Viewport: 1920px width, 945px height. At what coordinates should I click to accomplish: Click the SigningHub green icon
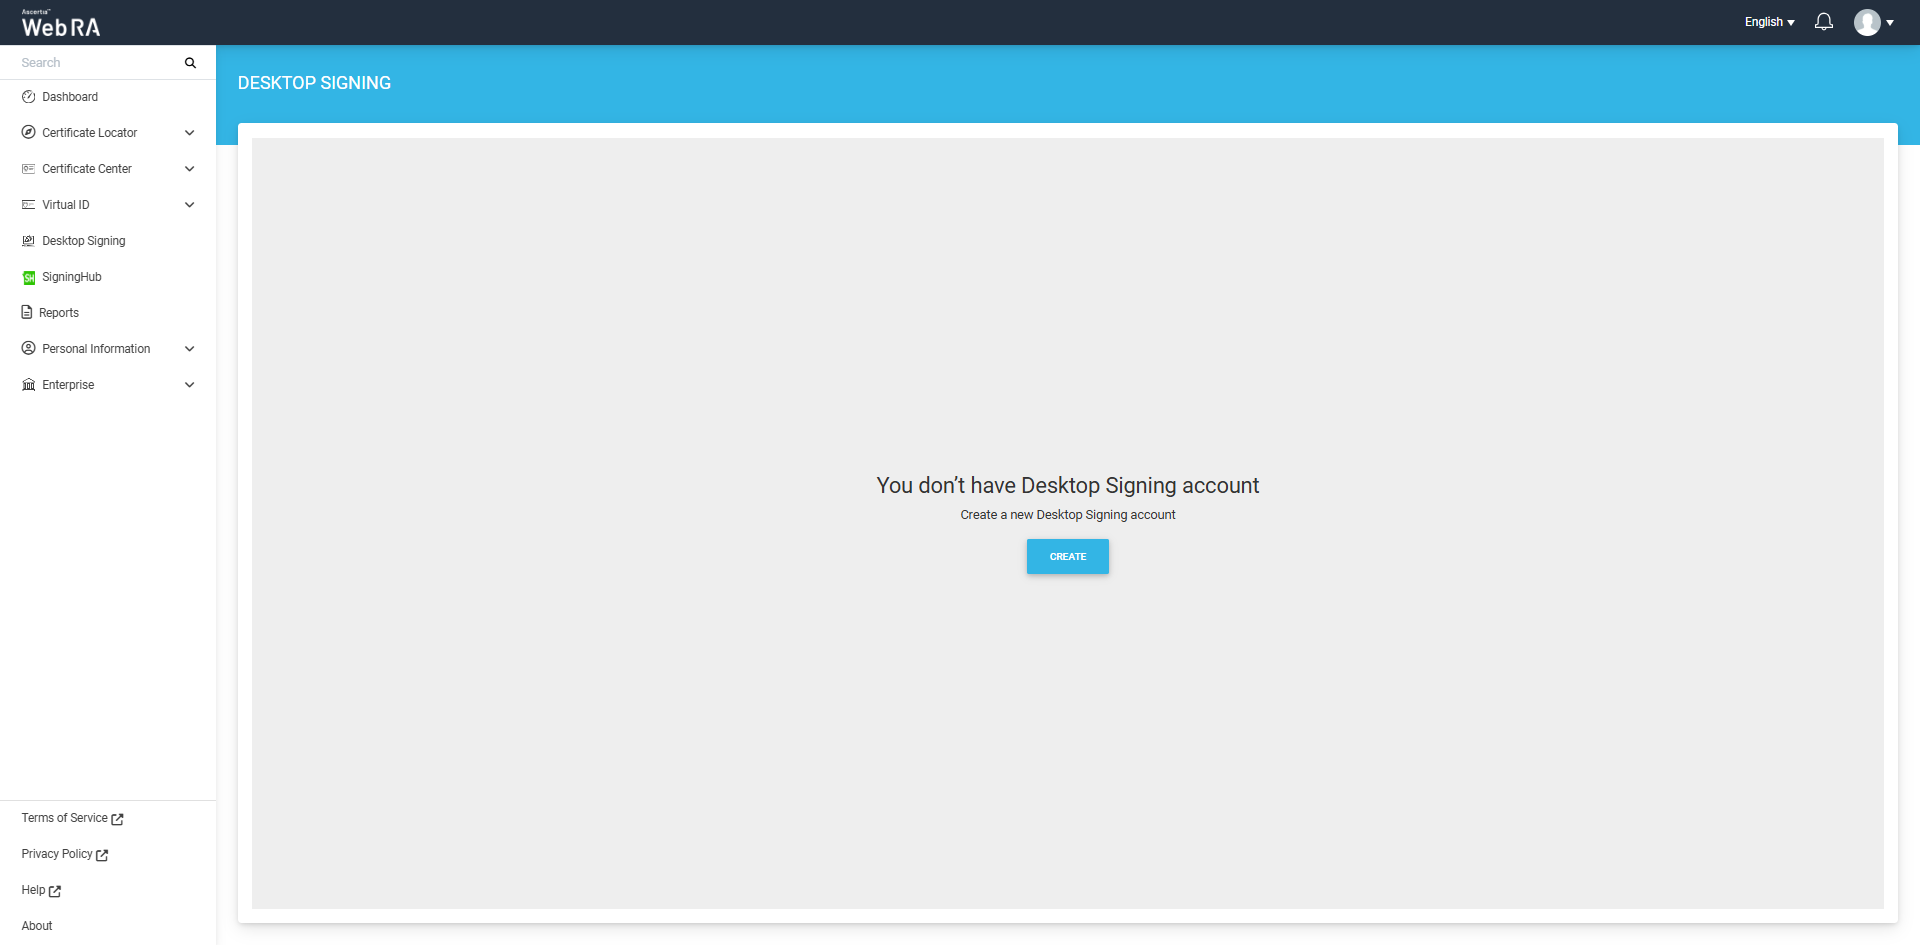click(x=29, y=278)
